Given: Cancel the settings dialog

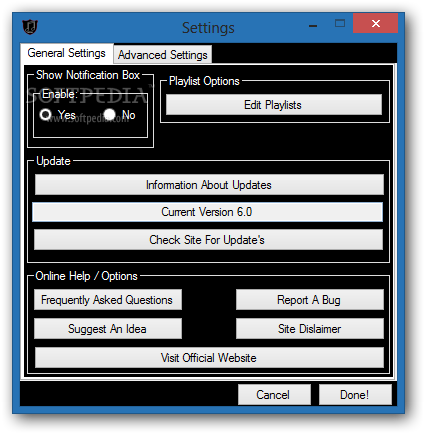Looking at the screenshot, I should click(x=274, y=395).
